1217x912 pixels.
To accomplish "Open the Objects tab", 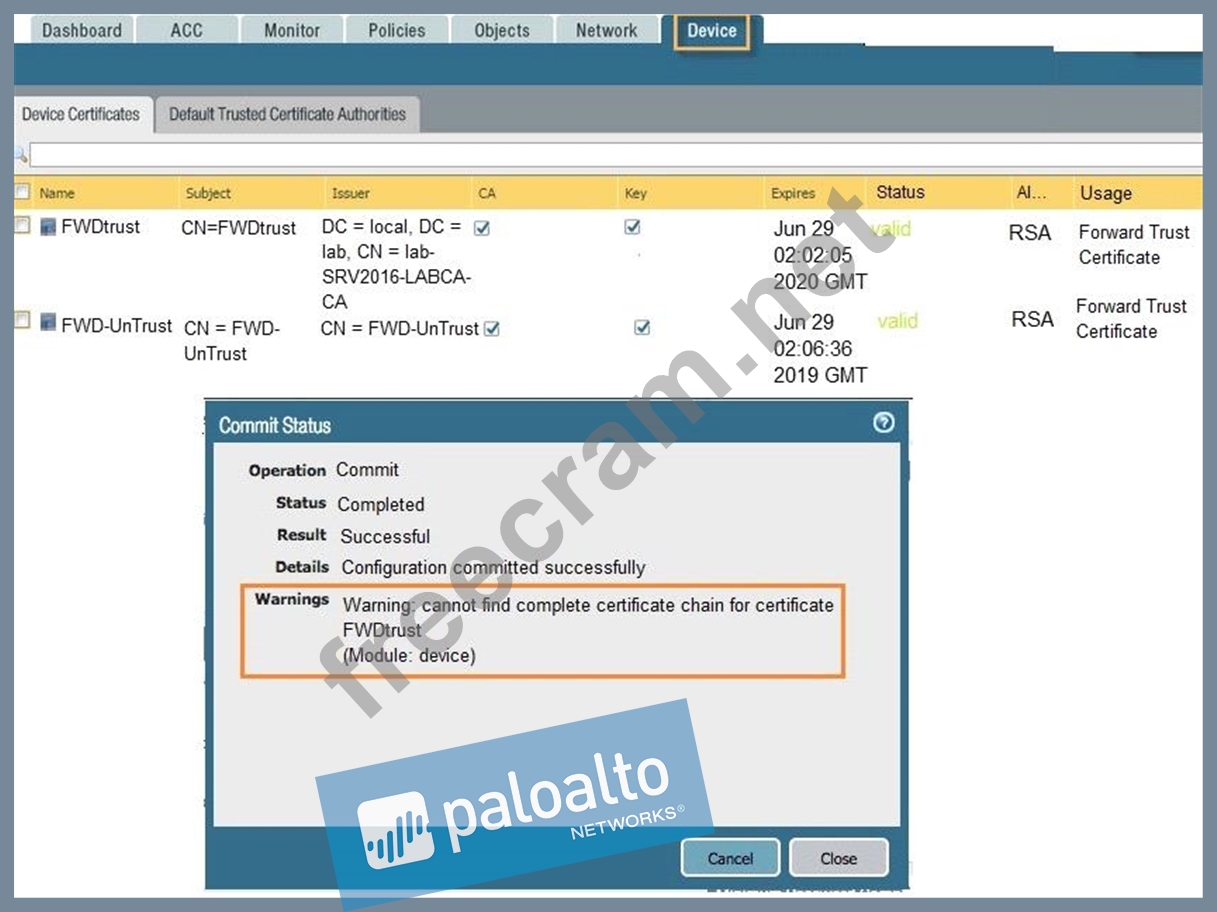I will [x=502, y=31].
